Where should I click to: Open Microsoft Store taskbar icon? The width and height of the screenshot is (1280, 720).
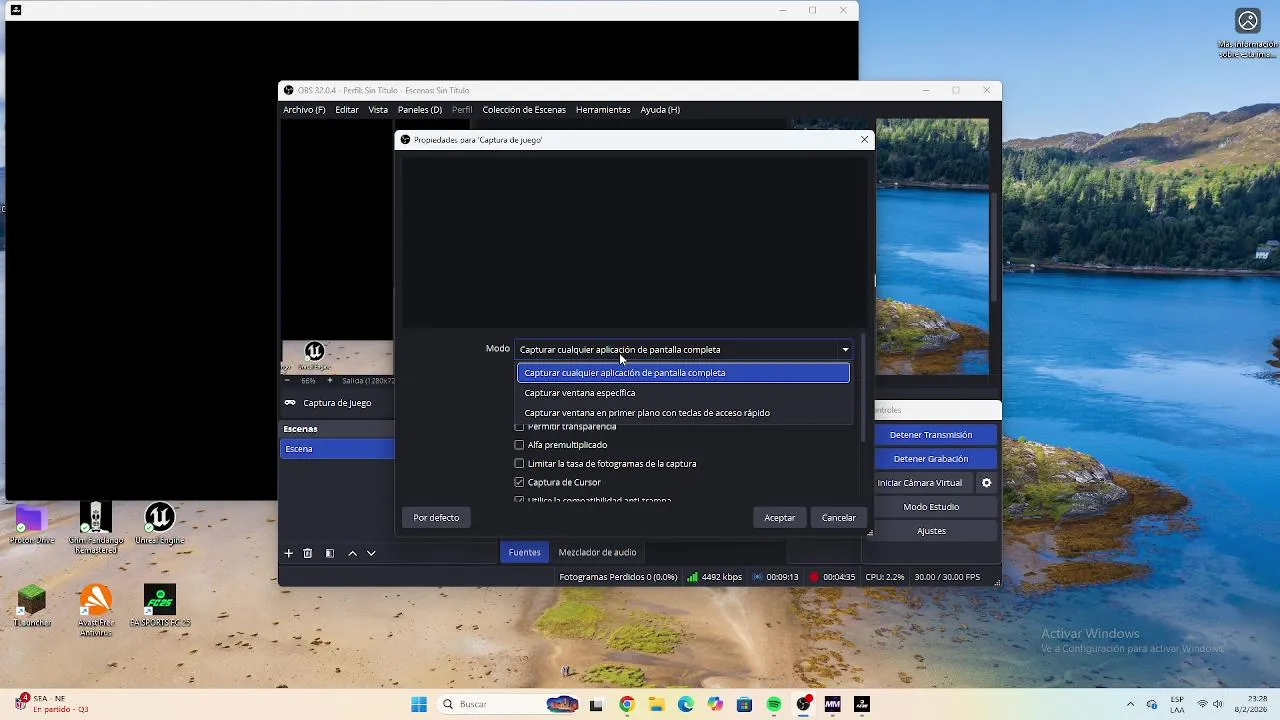744,704
